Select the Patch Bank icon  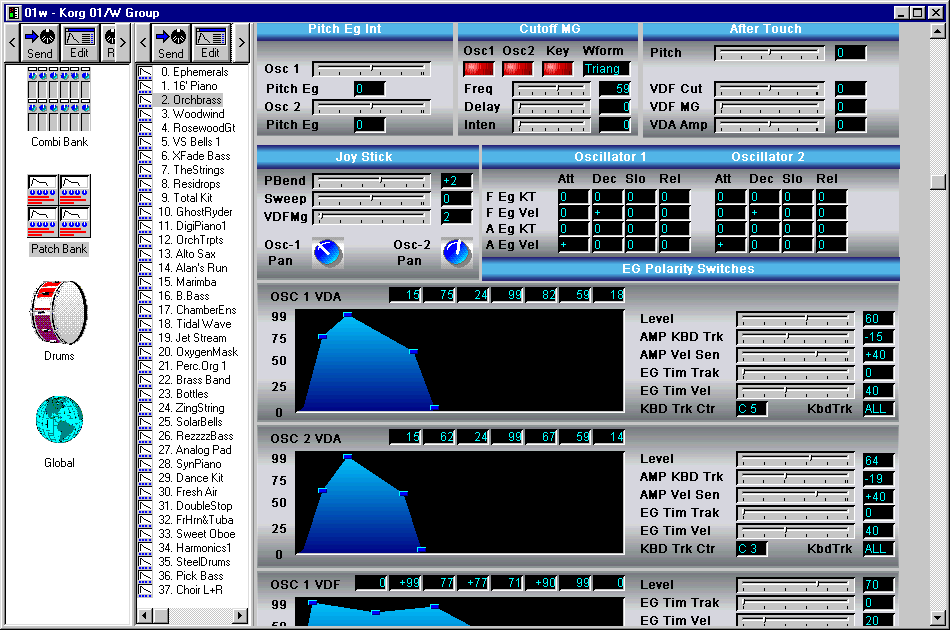59,206
